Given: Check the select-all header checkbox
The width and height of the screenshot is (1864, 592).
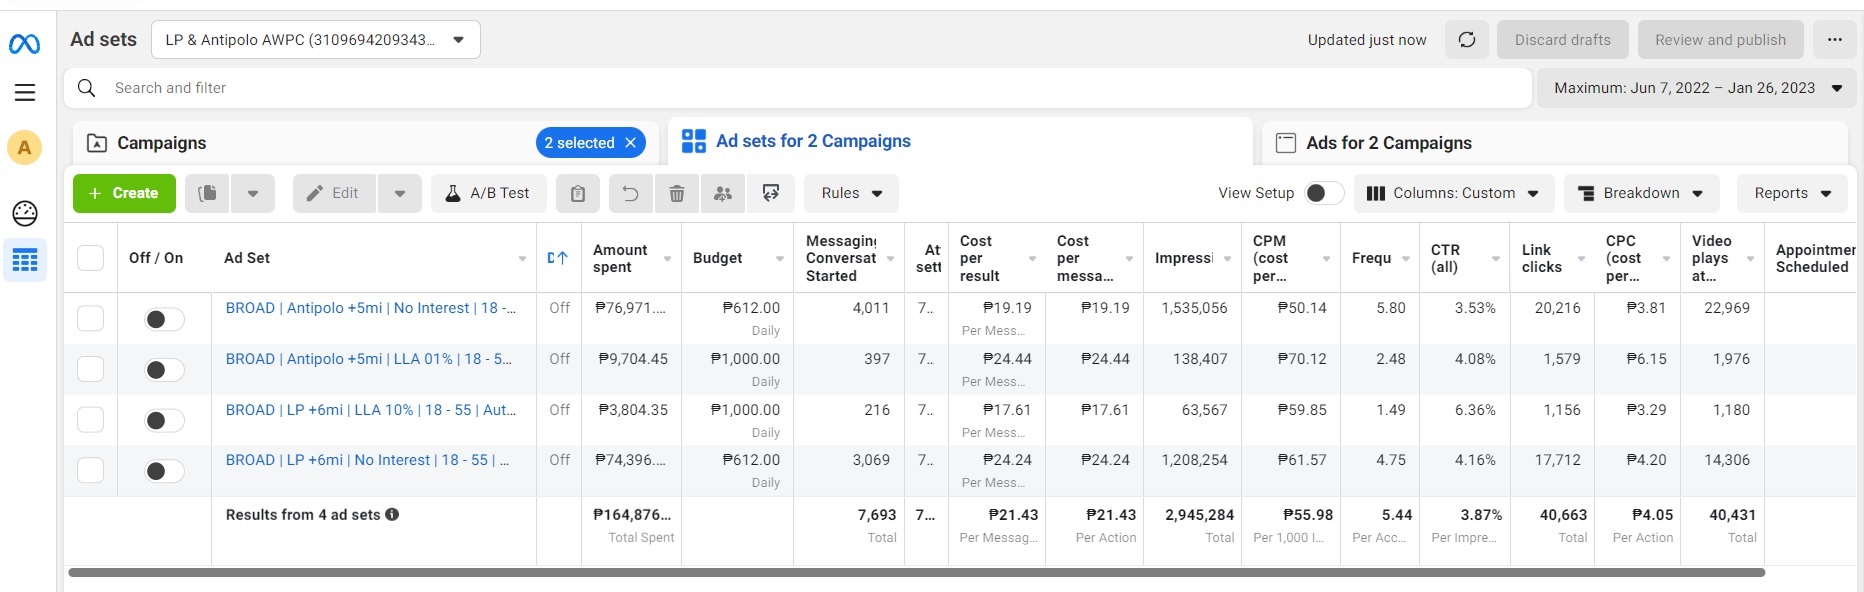Looking at the screenshot, I should [x=91, y=258].
